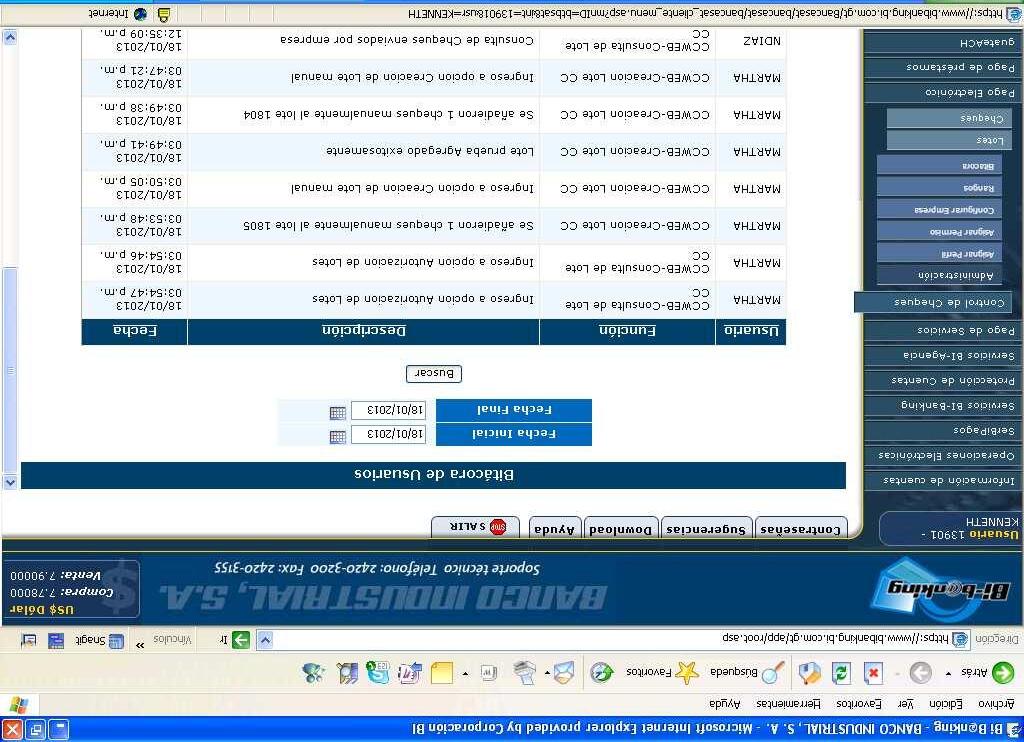Click the Buscar button
This screenshot has height=742, width=1024.
point(434,374)
